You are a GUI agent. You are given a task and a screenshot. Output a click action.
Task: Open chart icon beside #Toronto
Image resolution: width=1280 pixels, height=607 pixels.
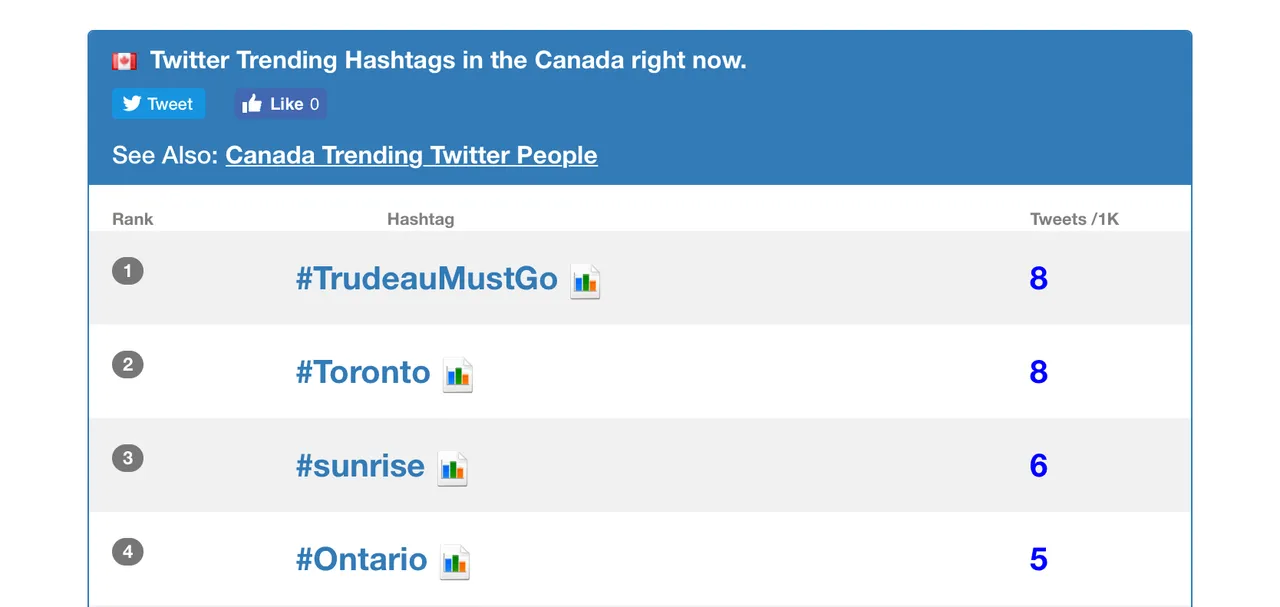pyautogui.click(x=458, y=375)
